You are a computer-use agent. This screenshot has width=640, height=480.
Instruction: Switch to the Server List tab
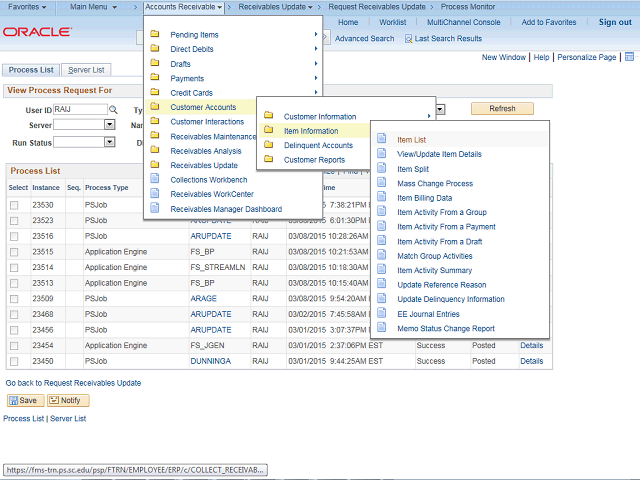pyautogui.click(x=86, y=70)
